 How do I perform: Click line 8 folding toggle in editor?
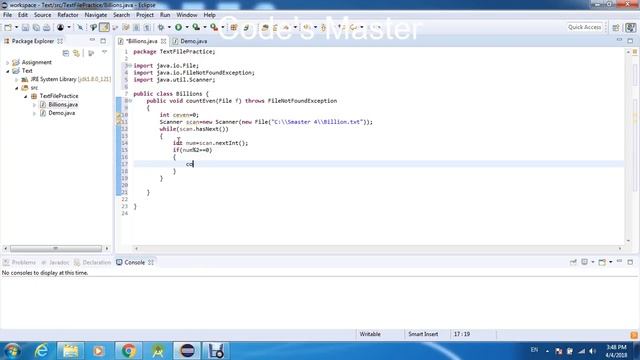(130, 101)
